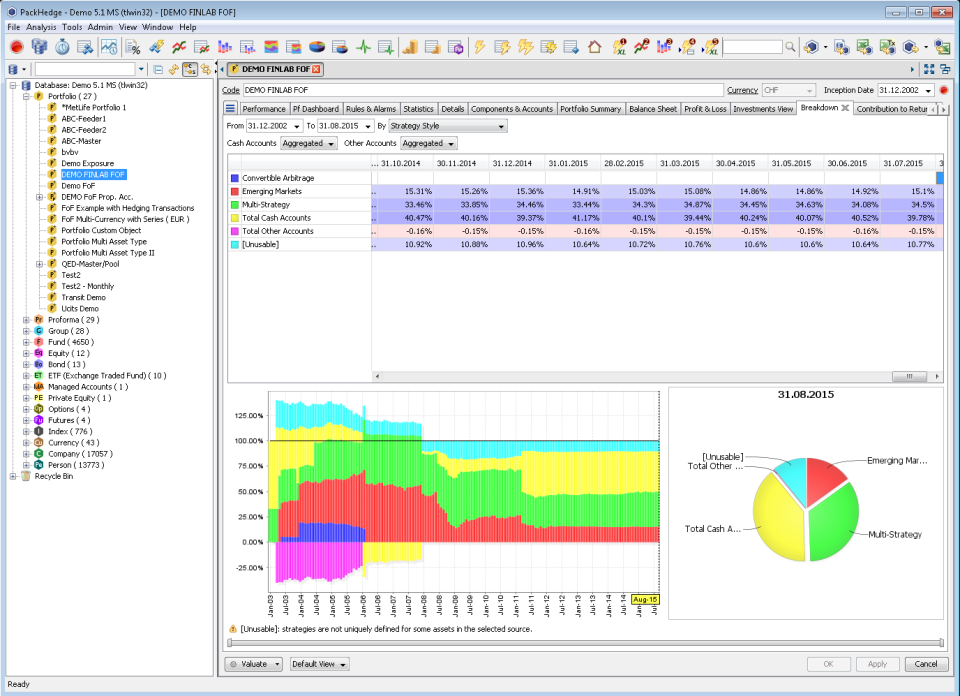Open the pie chart toolbar icon
960x696 pixels.
pyautogui.click(x=317, y=47)
